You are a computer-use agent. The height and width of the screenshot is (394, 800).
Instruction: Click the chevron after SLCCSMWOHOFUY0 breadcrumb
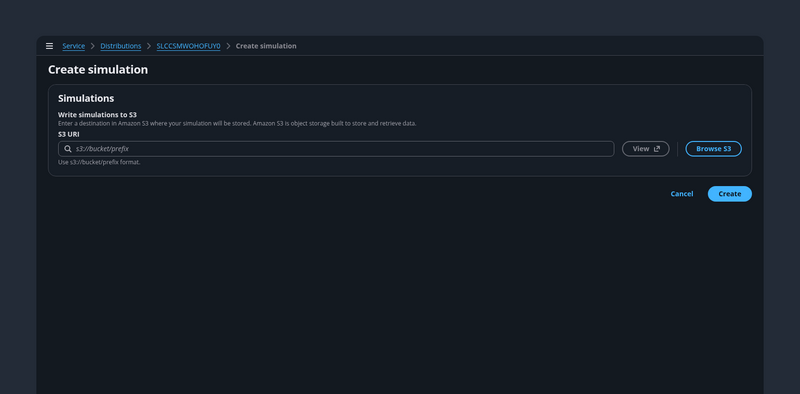pyautogui.click(x=228, y=46)
